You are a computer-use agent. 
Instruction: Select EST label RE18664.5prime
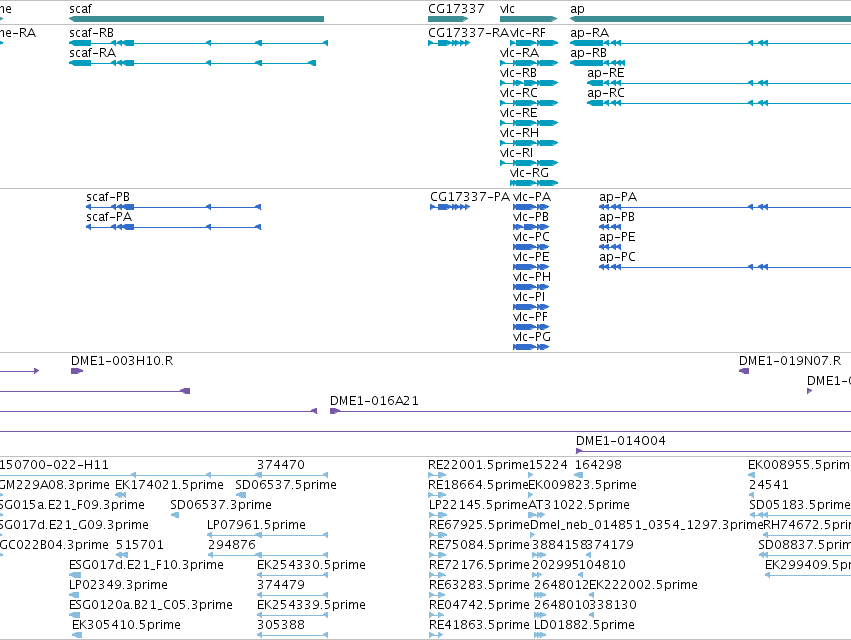point(479,485)
